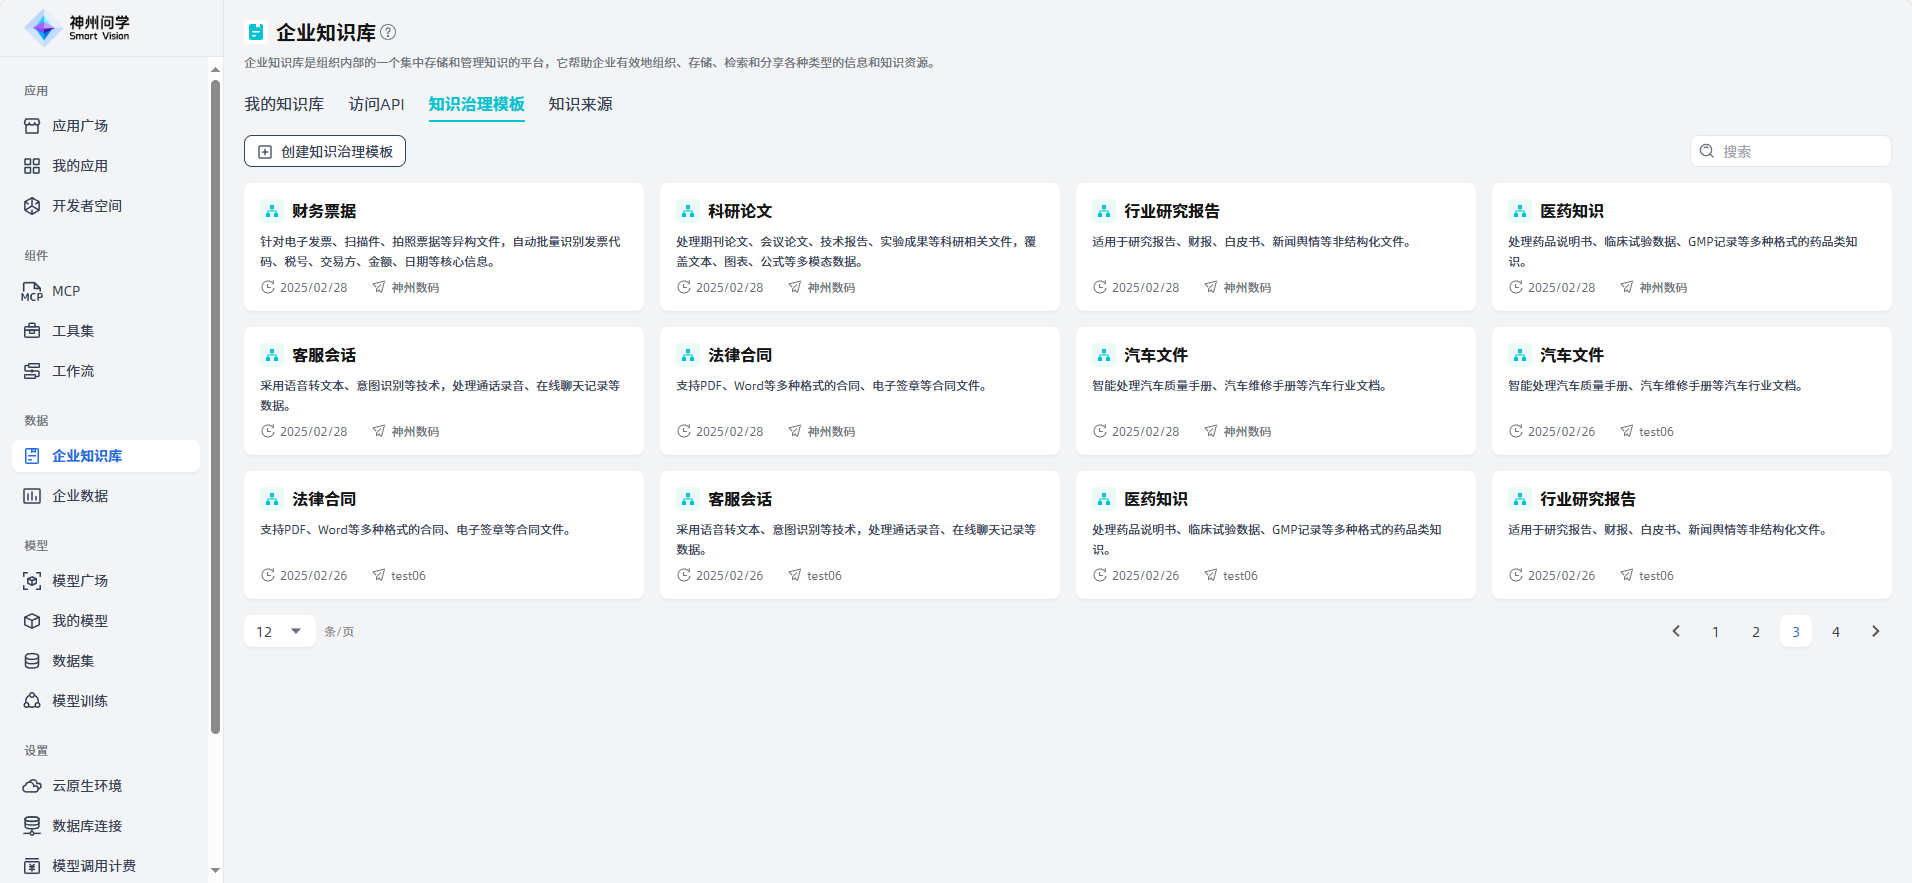Switch to the 知识来源 tab
Viewport: 1912px width, 883px height.
tap(580, 104)
